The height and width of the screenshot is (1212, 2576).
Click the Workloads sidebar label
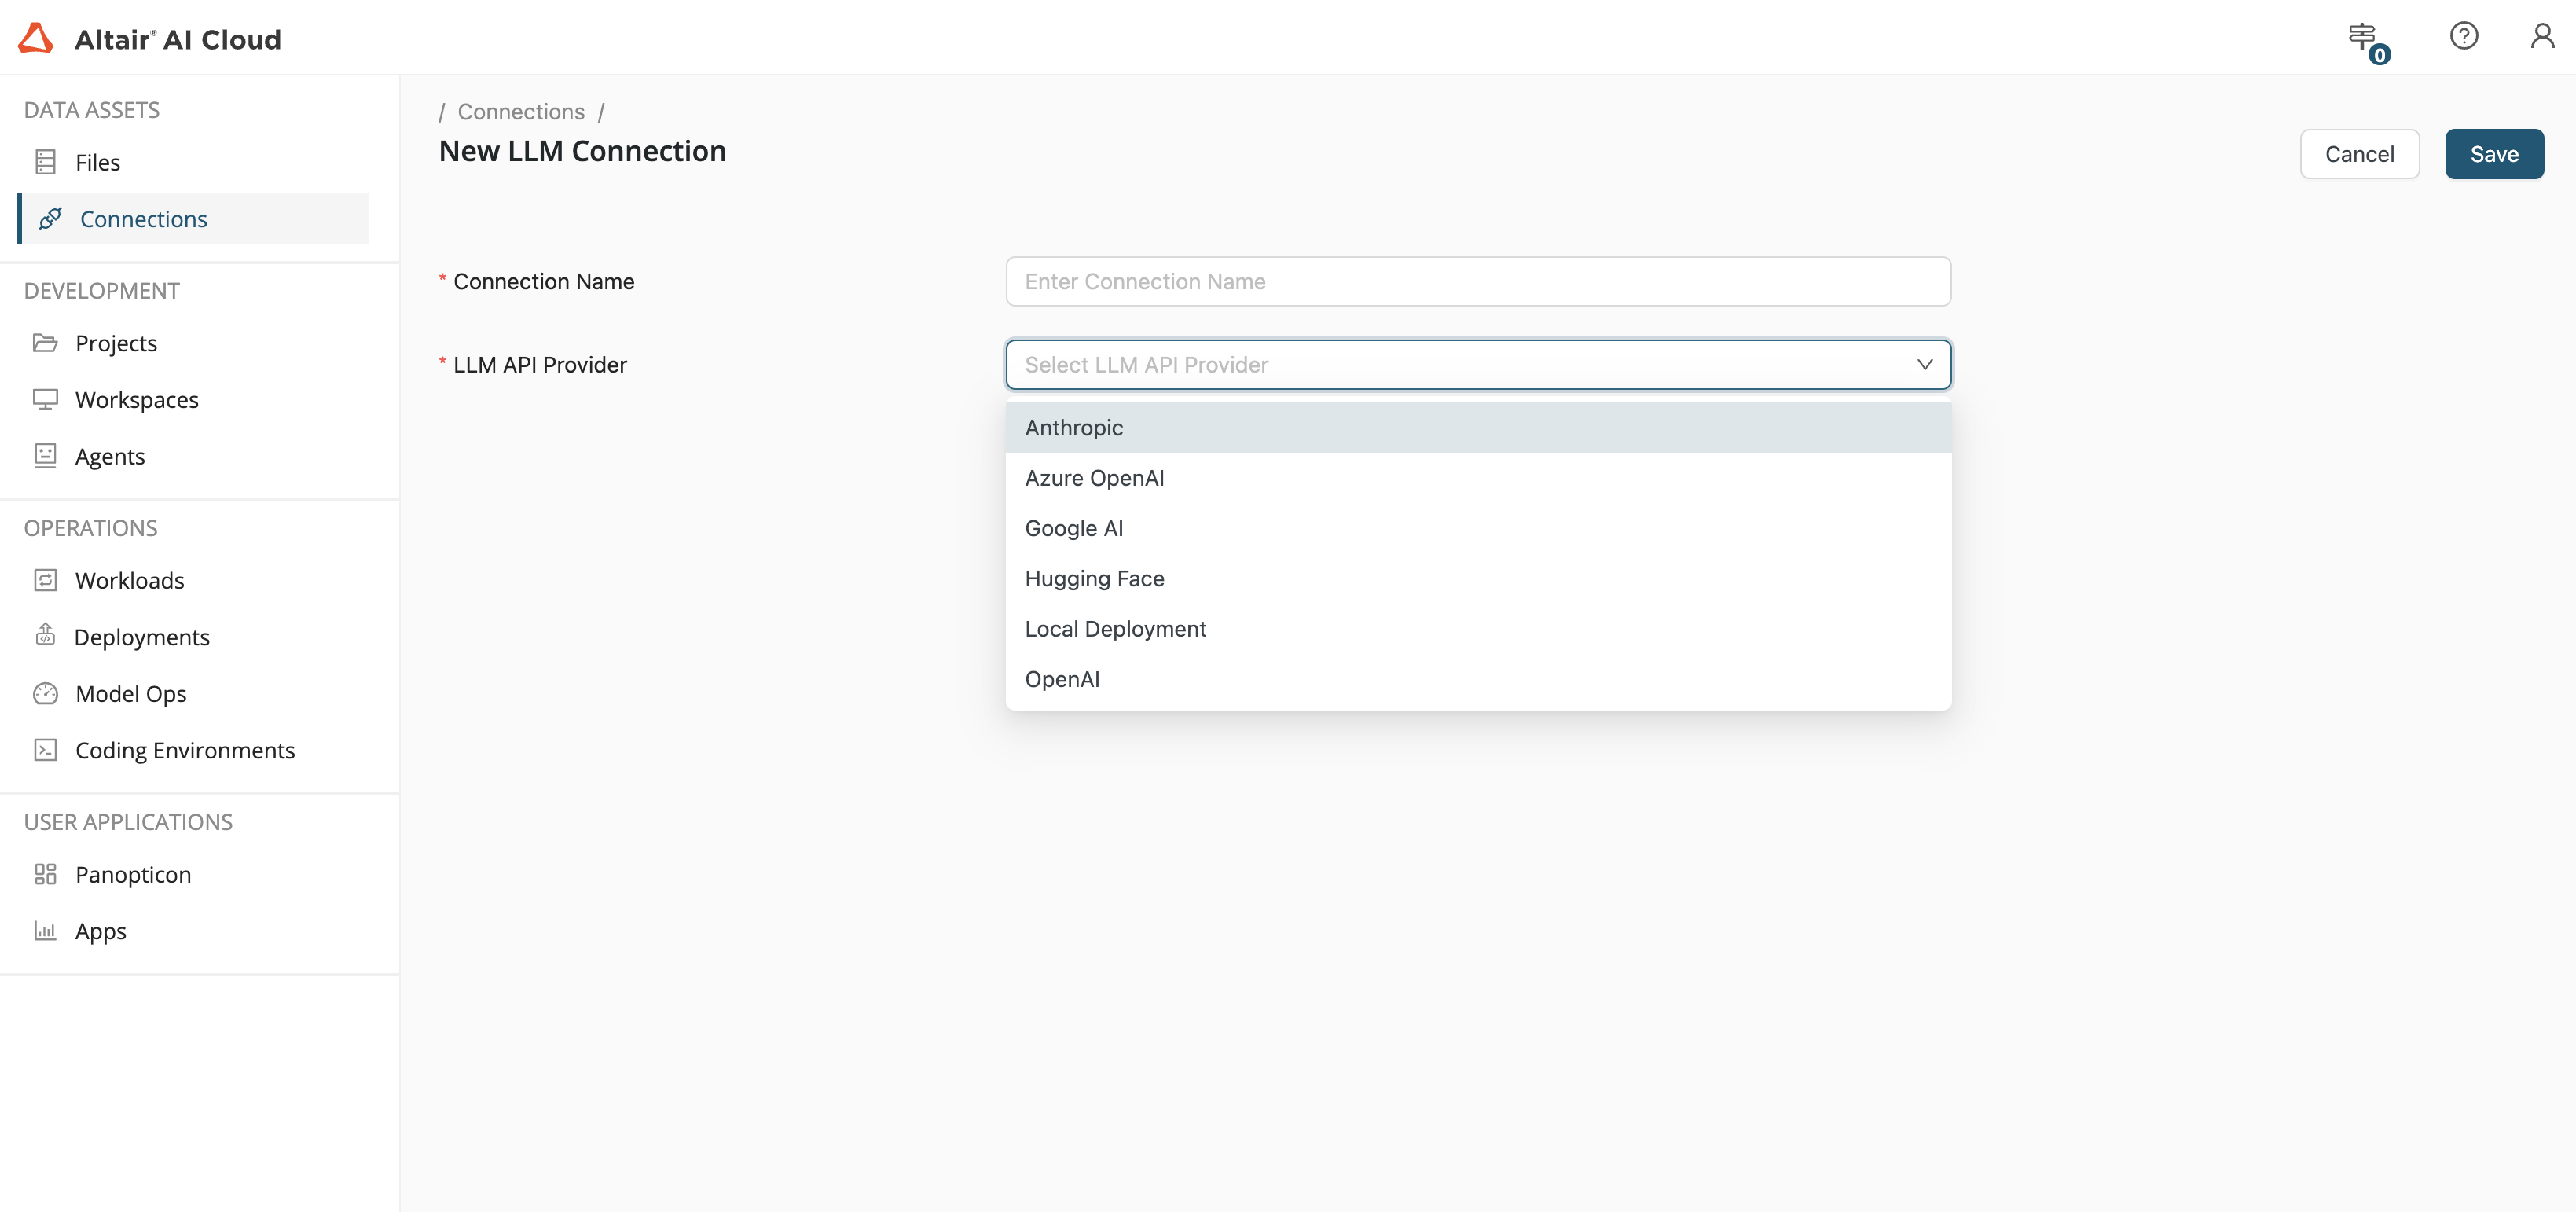(130, 580)
